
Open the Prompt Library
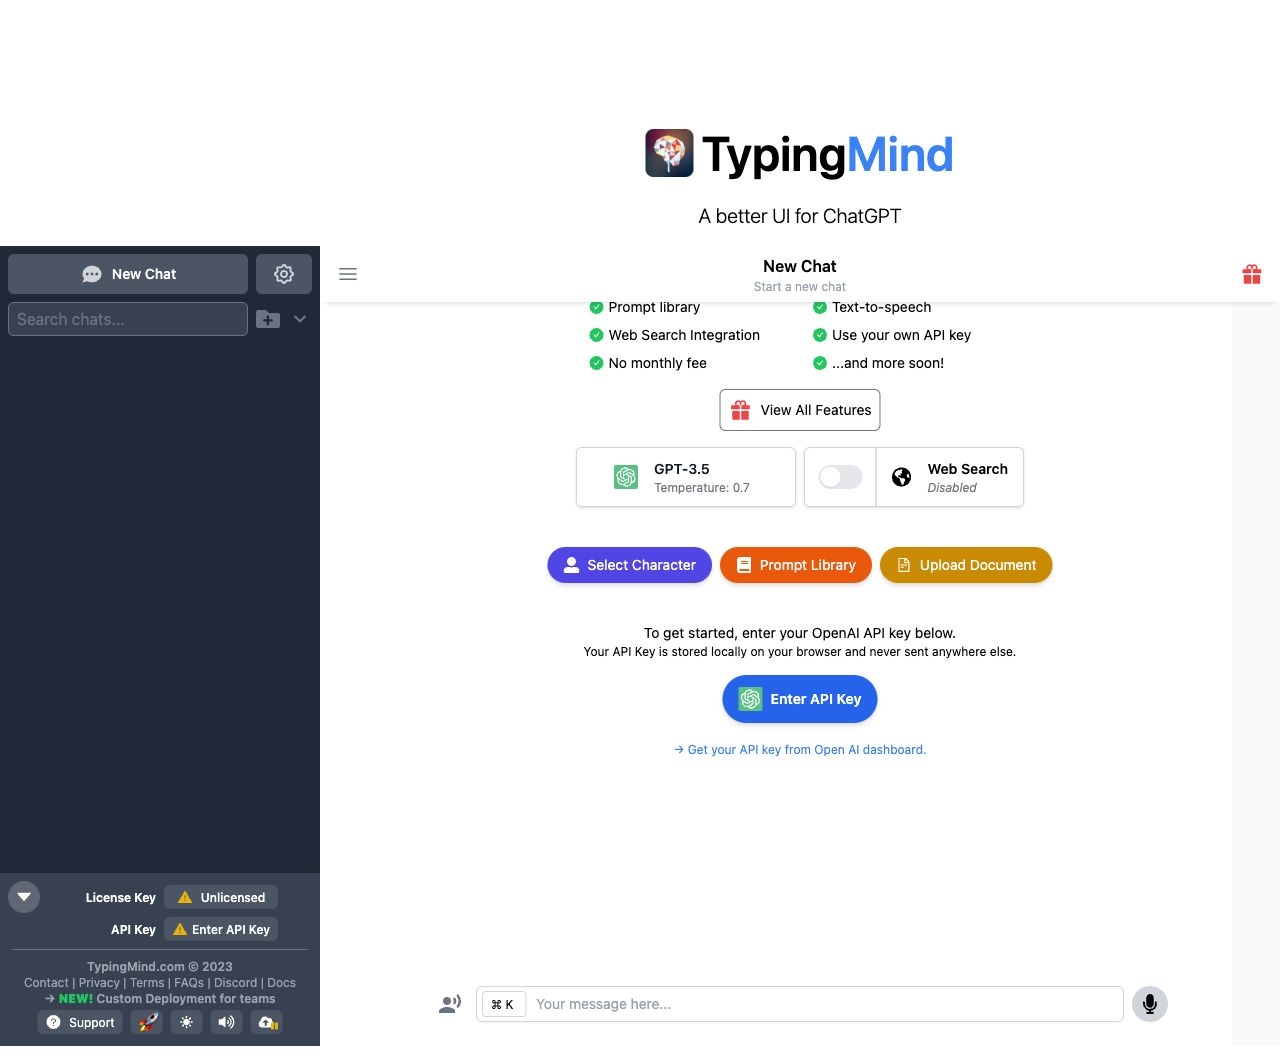[796, 565]
